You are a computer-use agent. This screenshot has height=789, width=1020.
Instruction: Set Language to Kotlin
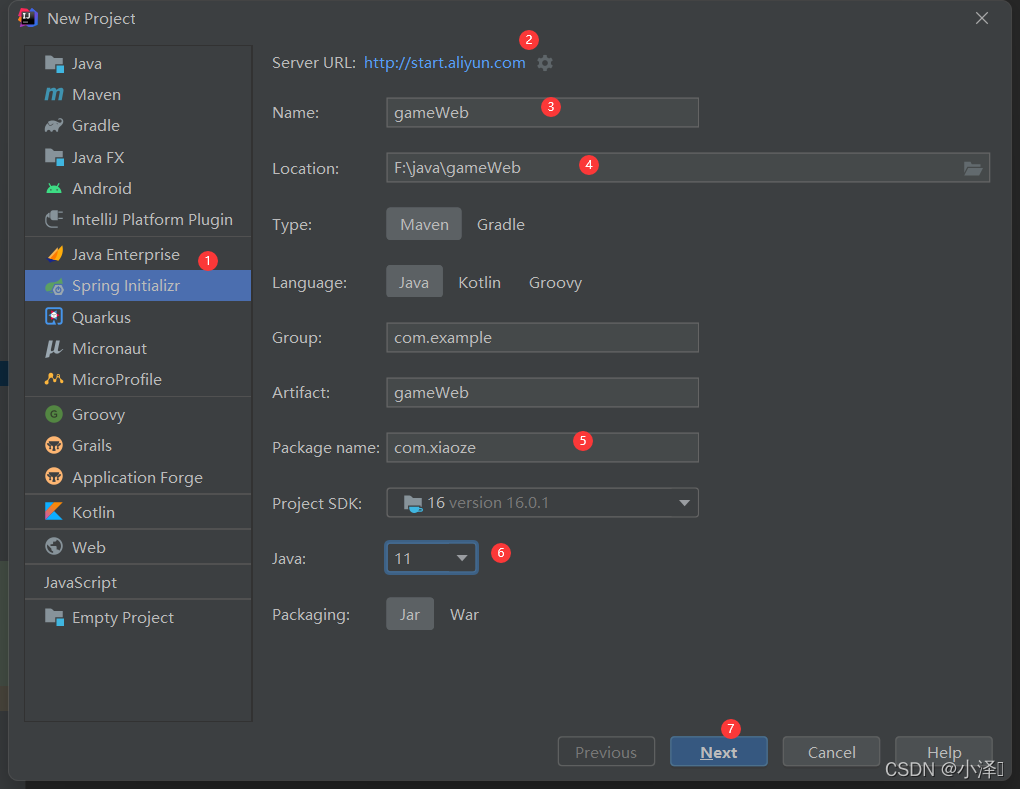point(479,282)
